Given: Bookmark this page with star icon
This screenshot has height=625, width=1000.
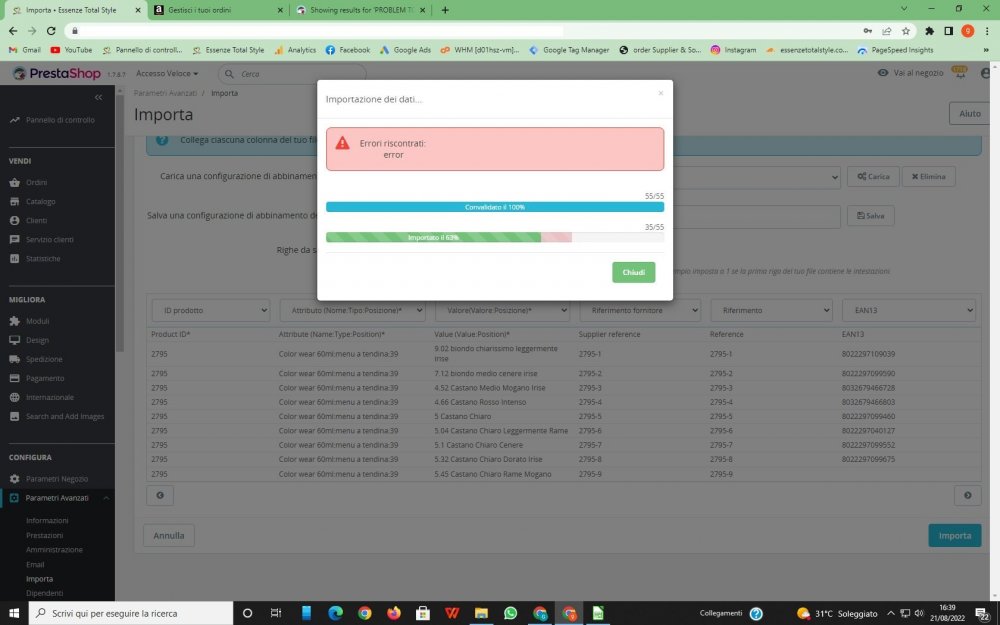Looking at the screenshot, I should (x=906, y=31).
